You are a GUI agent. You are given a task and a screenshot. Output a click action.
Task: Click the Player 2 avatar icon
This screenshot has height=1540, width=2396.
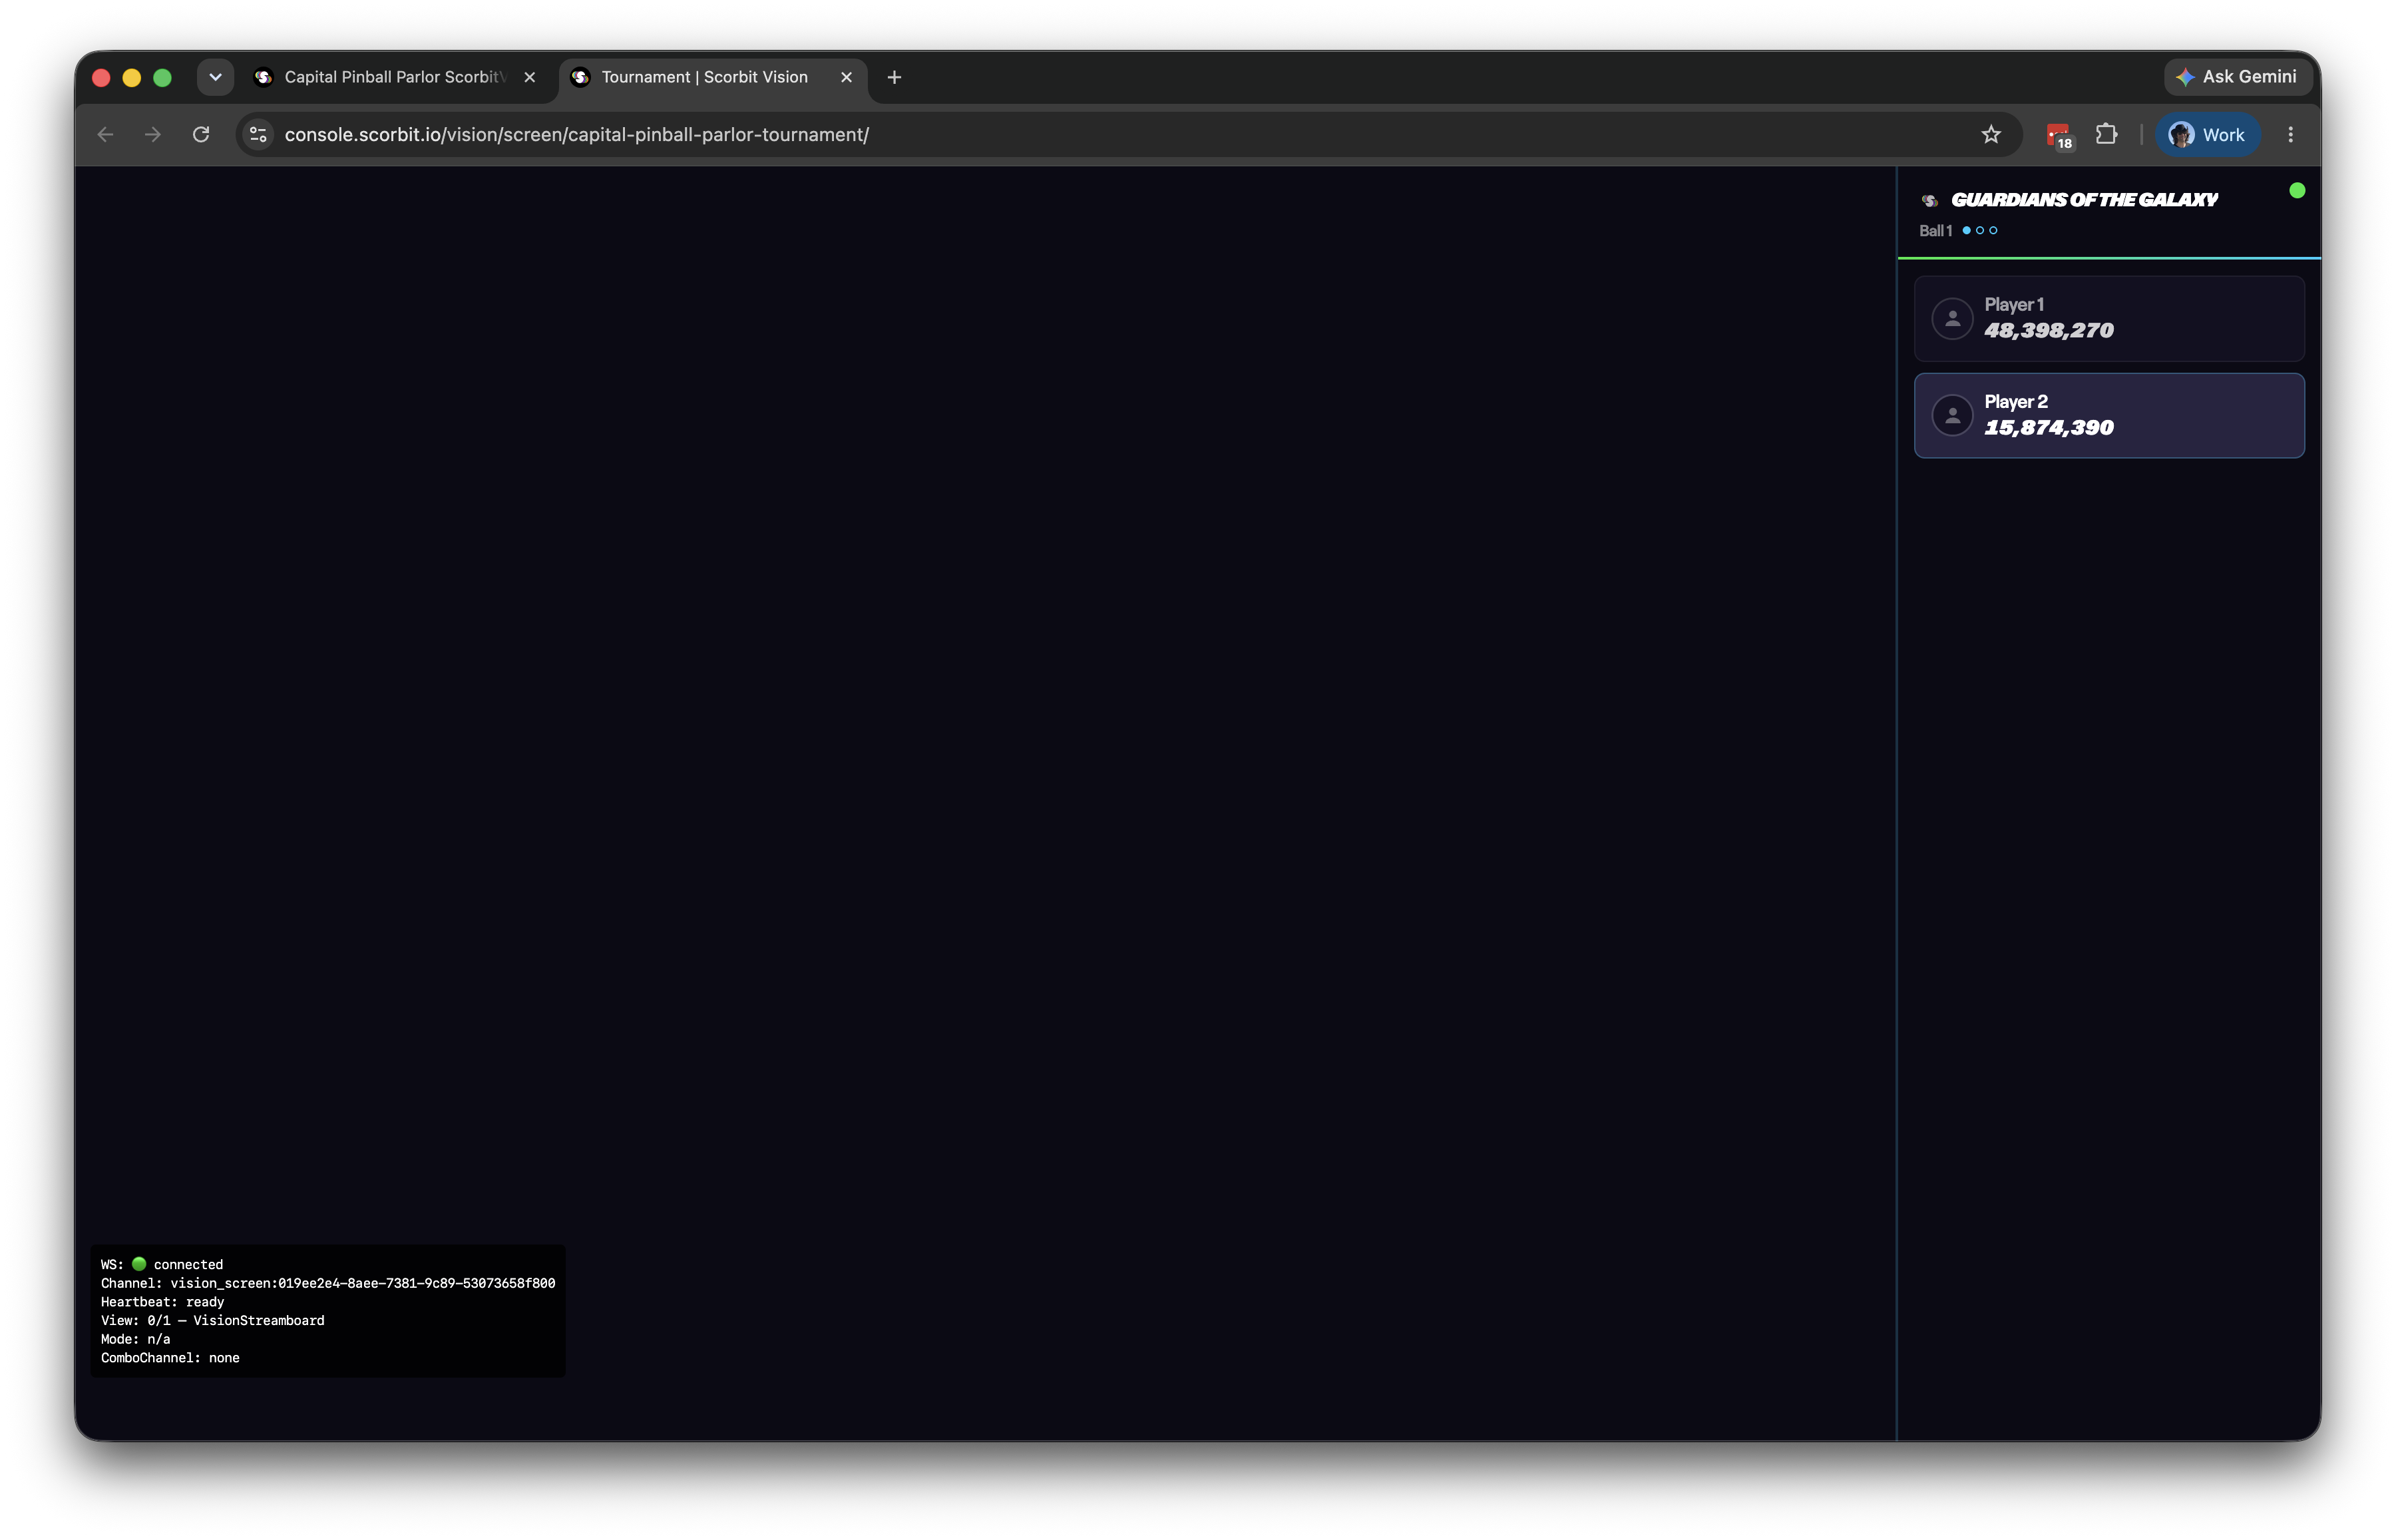coord(1952,416)
